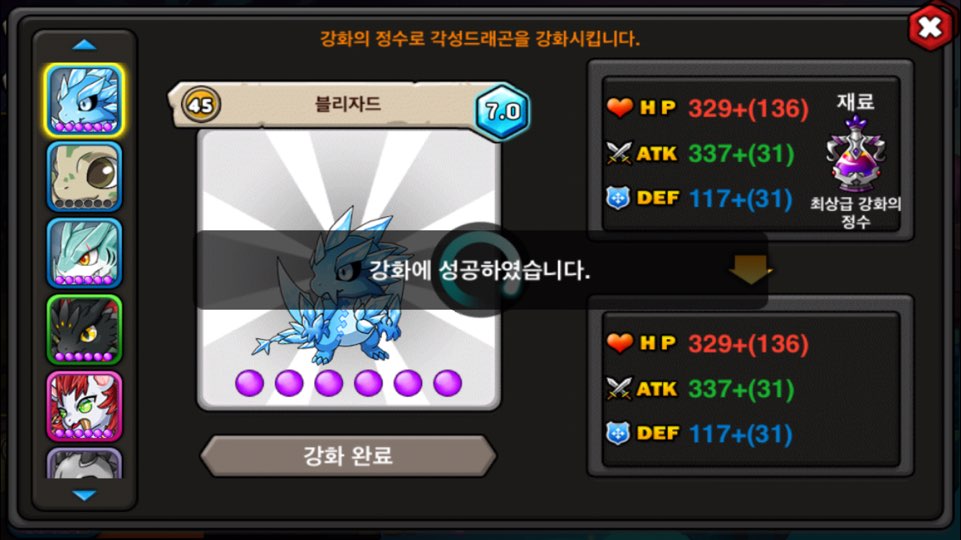Tap the 최상급 강화의 정수 potion icon
Screen dimensions: 961x540
[856, 154]
